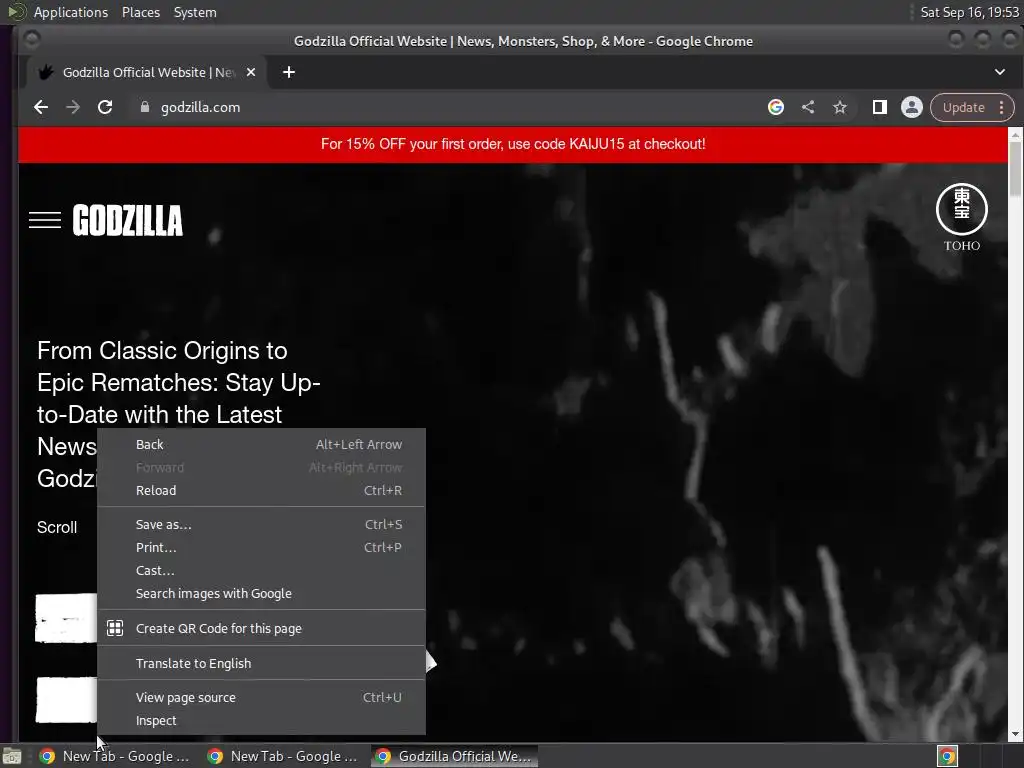Open the Google icon in address bar
Viewport: 1024px width, 768px height.
[x=775, y=107]
